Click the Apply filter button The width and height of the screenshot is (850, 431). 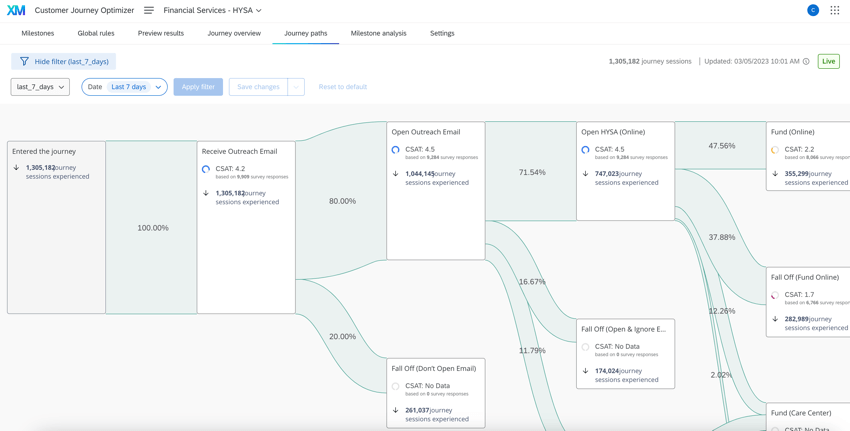click(198, 87)
